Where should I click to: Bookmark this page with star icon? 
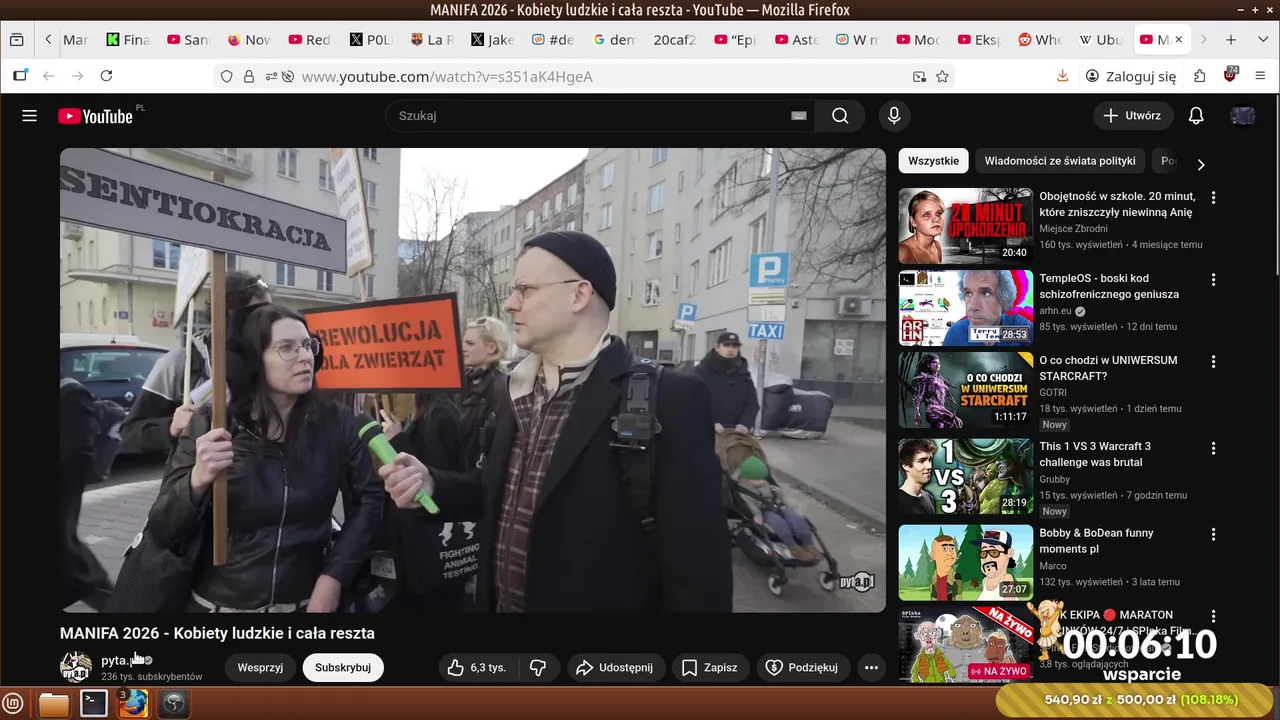point(942,76)
